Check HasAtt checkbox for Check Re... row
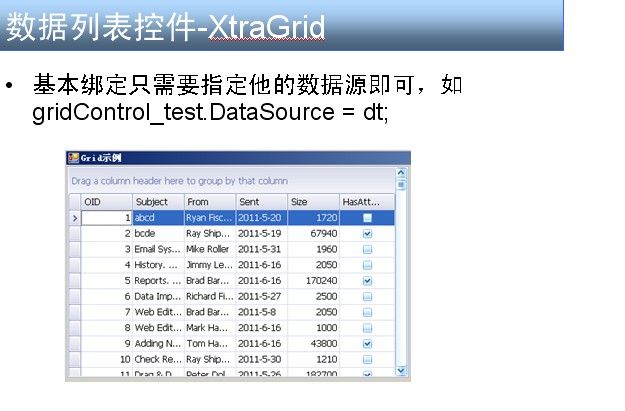 pos(368,360)
